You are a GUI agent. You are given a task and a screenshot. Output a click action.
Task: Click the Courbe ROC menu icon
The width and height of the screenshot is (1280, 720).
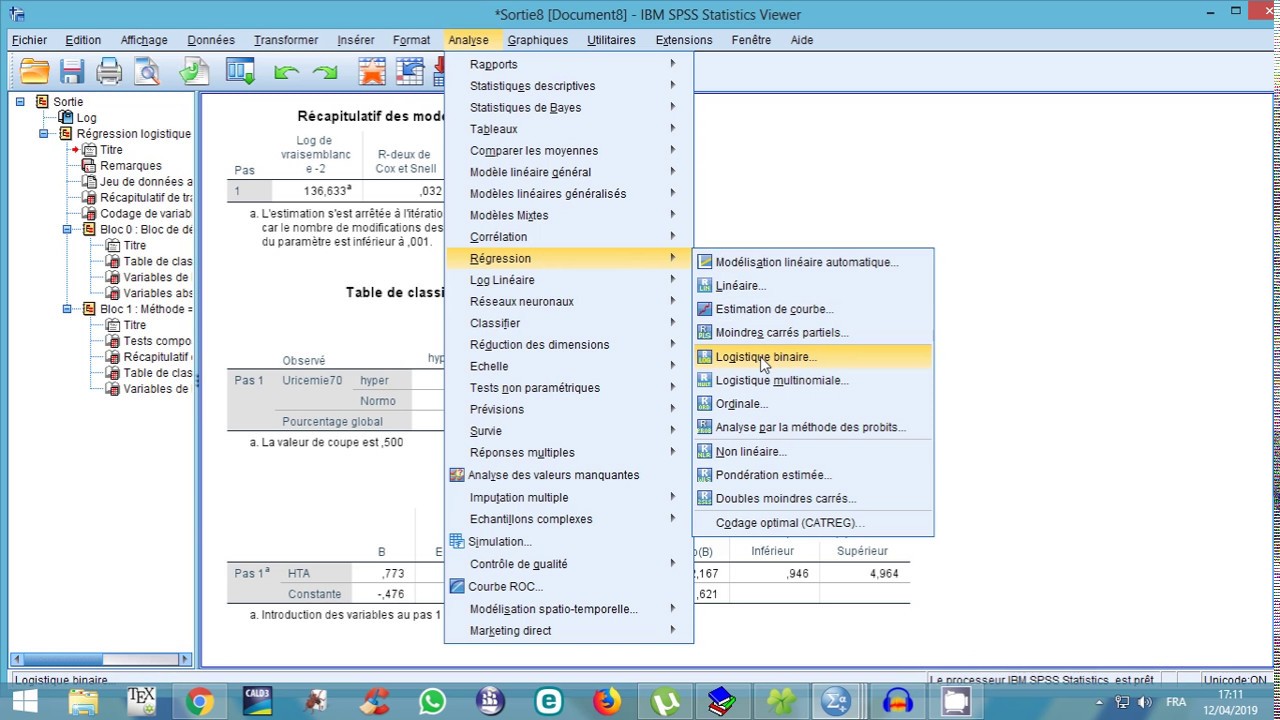coord(457,587)
